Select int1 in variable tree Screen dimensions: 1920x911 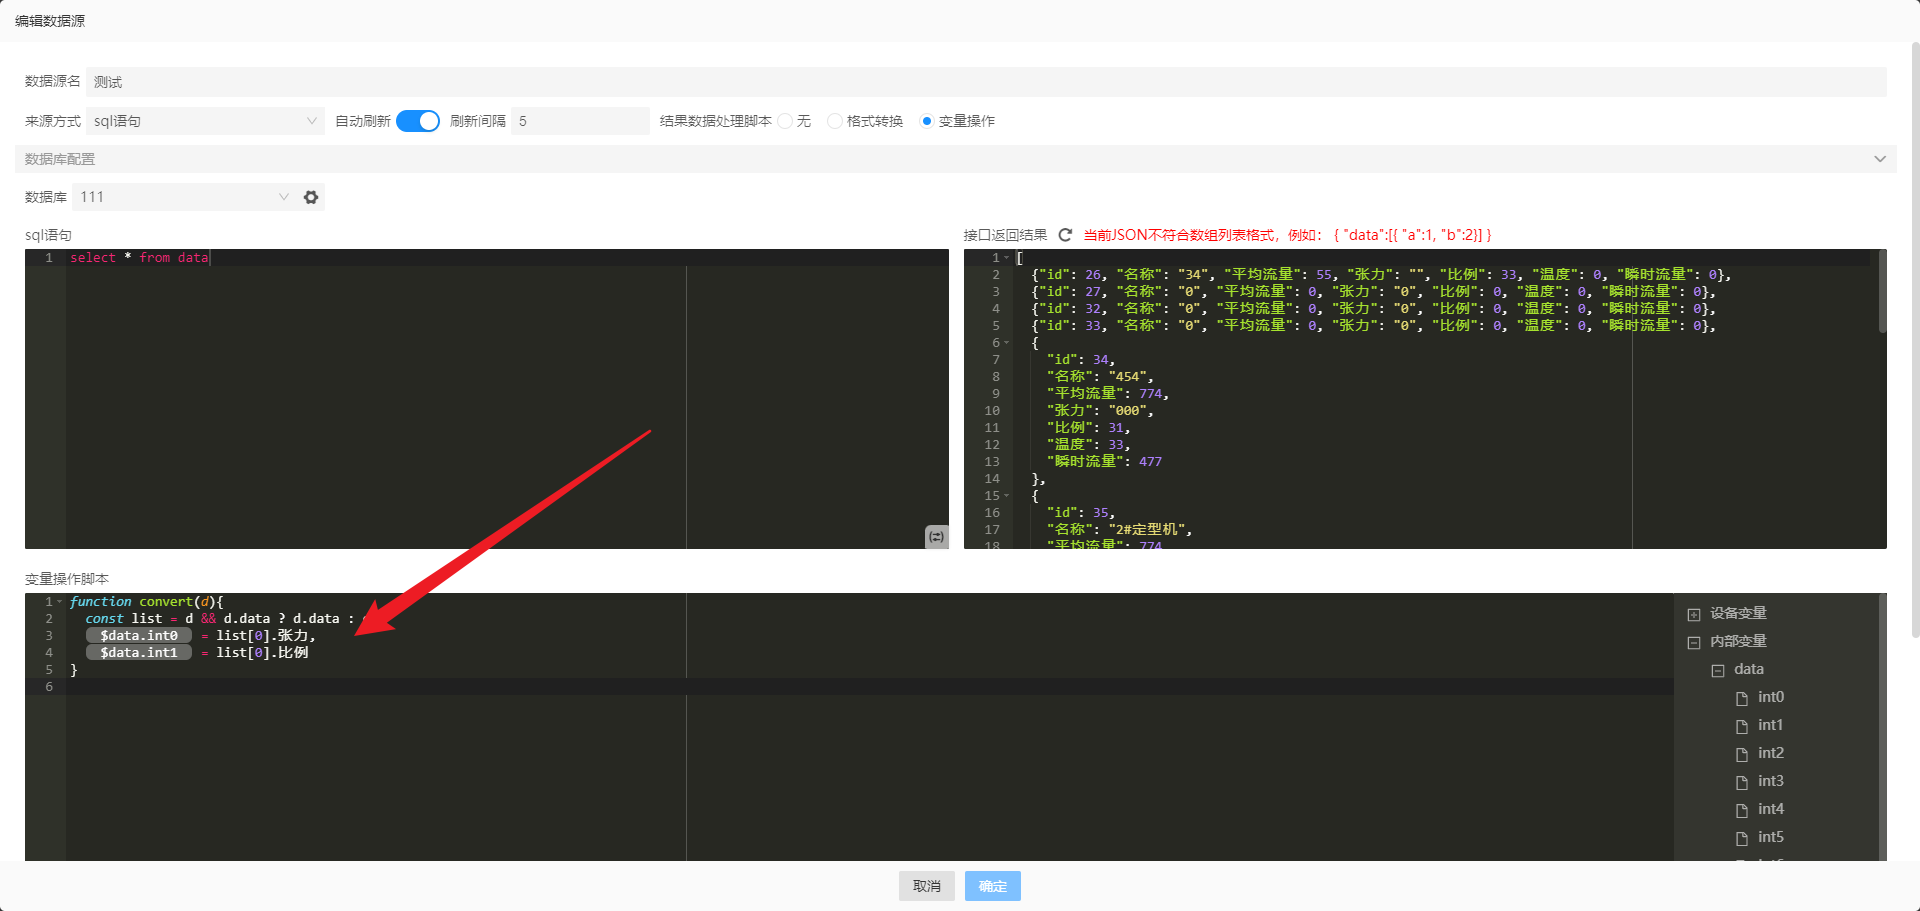(x=1771, y=725)
